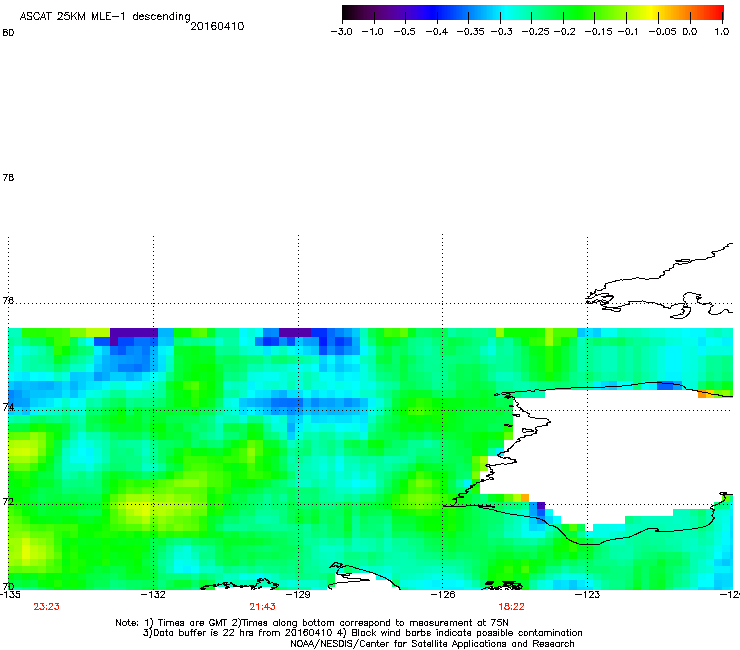Click the -0.4 colorbar label
Image resolution: width=740 pixels, height=650 pixels.
pyautogui.click(x=437, y=32)
